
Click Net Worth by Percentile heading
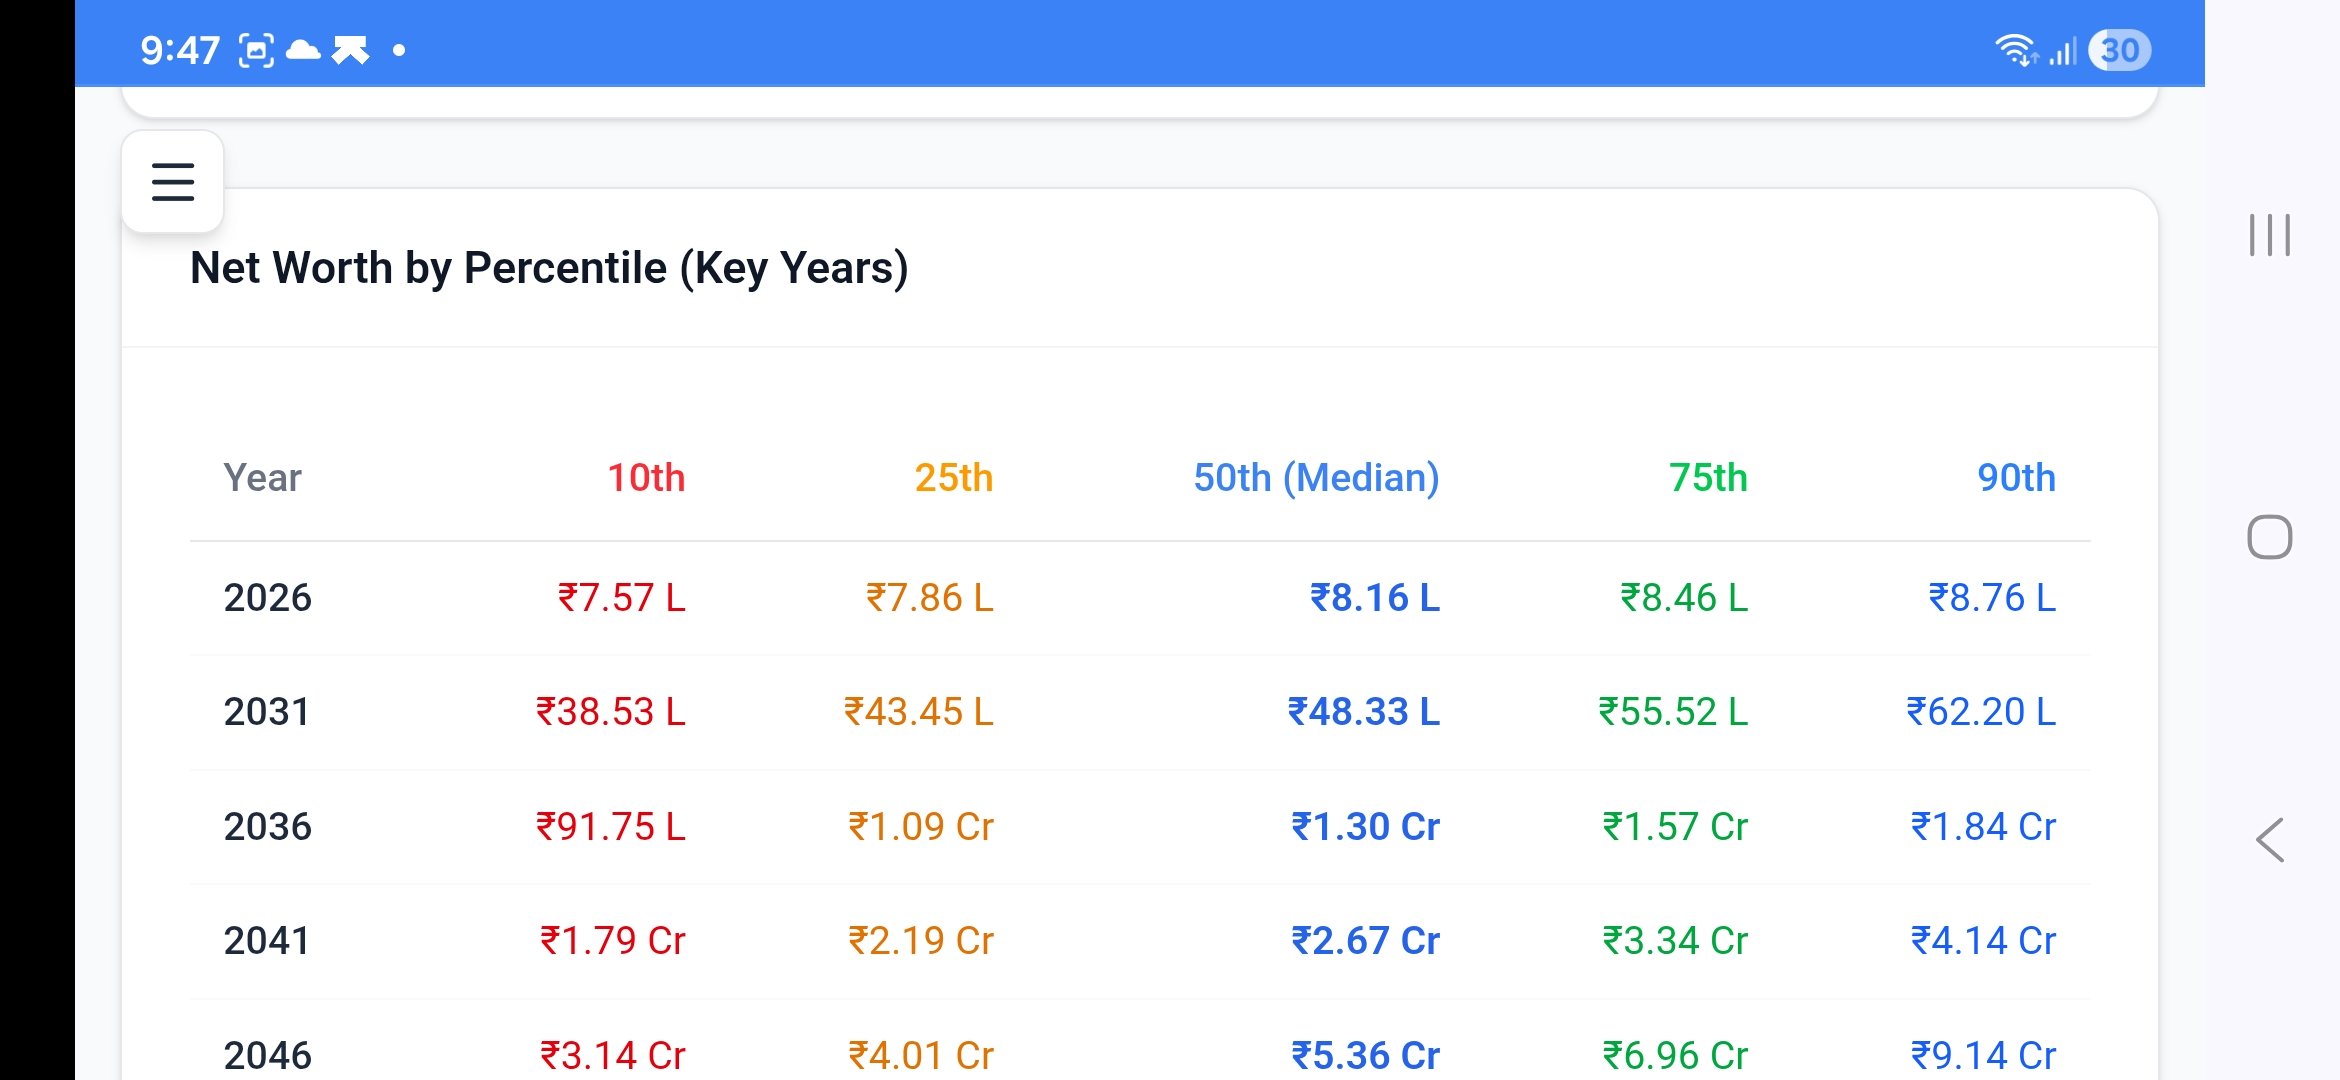(549, 268)
